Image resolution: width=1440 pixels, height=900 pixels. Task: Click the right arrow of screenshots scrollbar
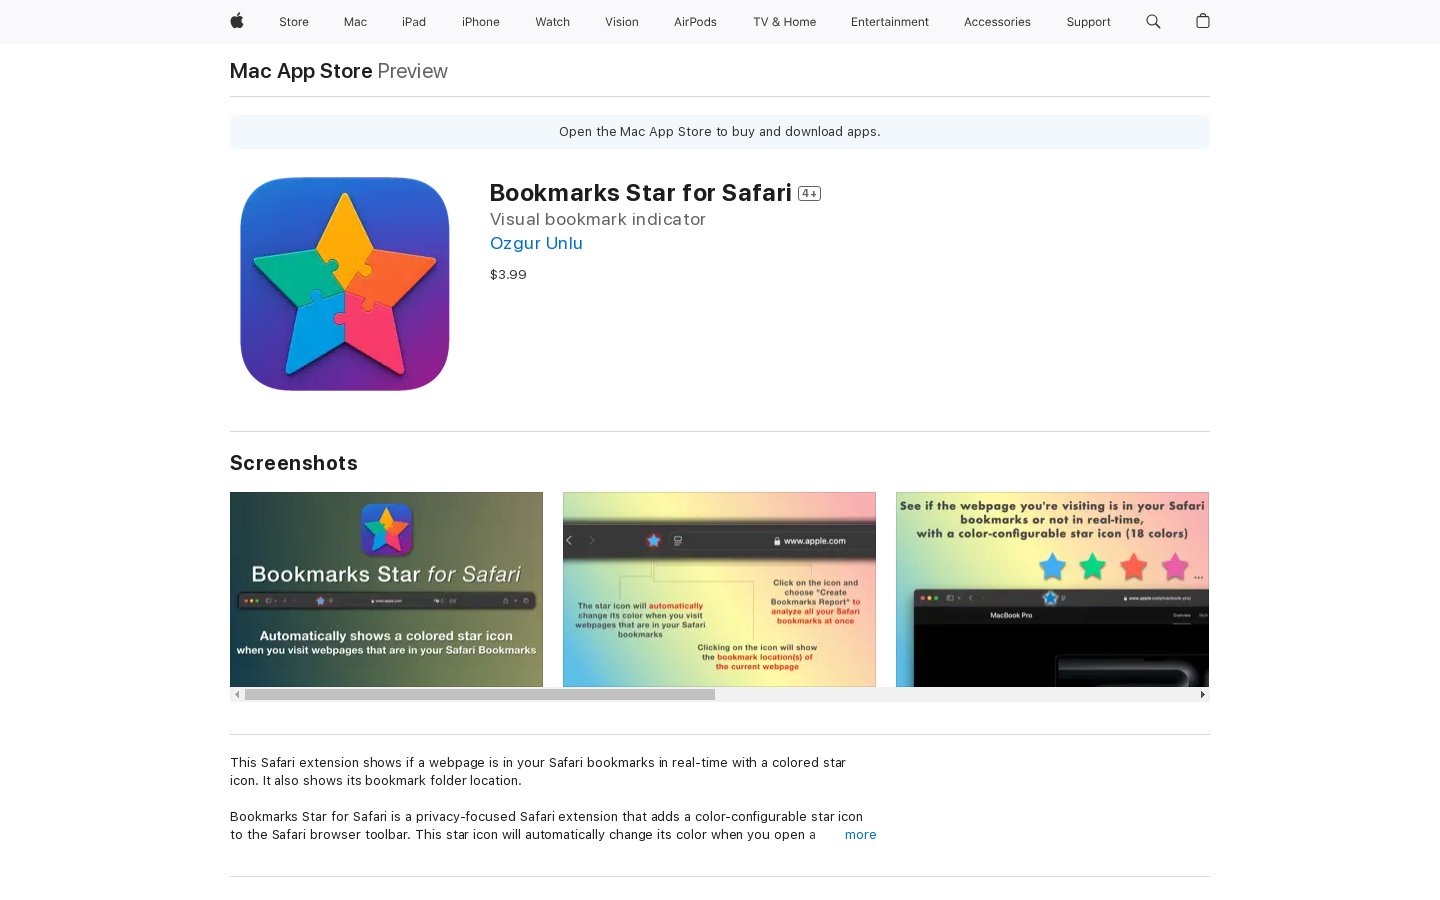tap(1202, 695)
